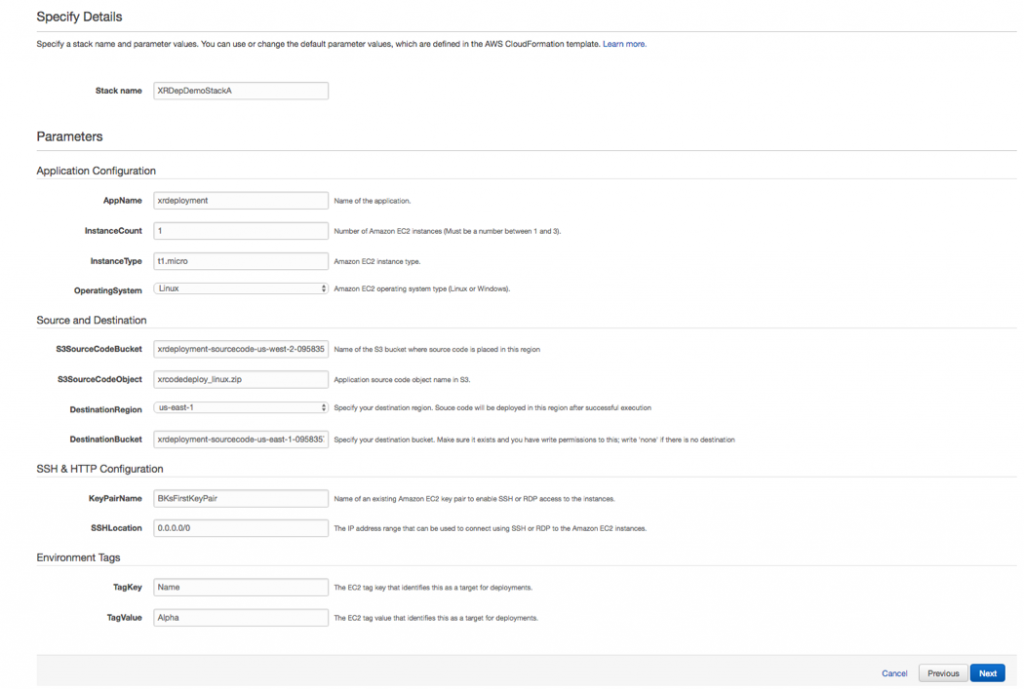
Task: Click the Specify Details heading
Action: coord(79,17)
